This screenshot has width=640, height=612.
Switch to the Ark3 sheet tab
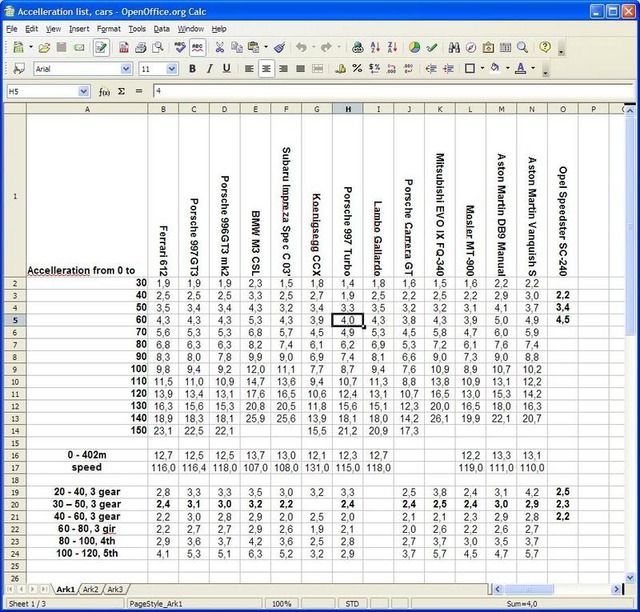(x=115, y=590)
